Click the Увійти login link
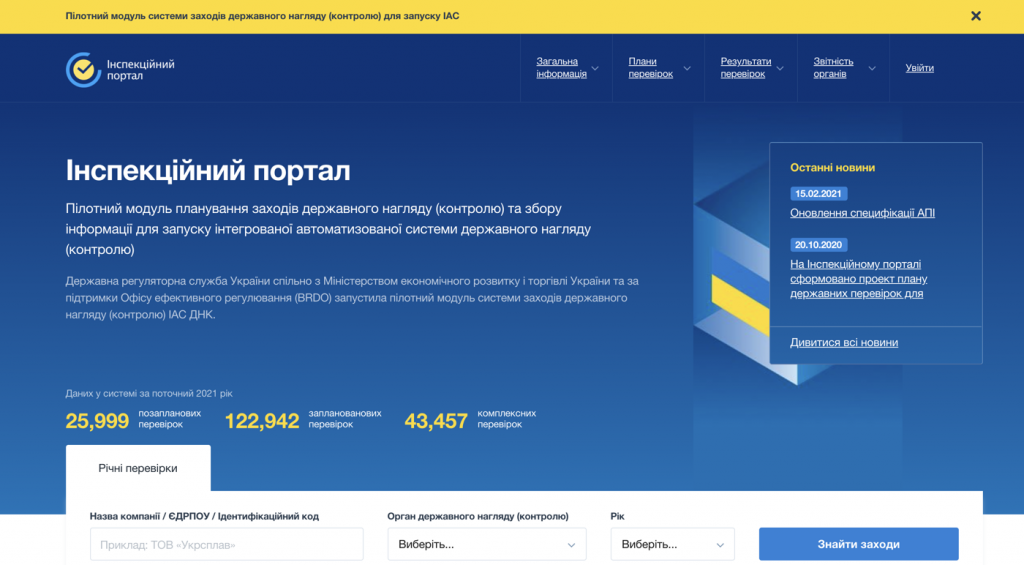 (920, 68)
